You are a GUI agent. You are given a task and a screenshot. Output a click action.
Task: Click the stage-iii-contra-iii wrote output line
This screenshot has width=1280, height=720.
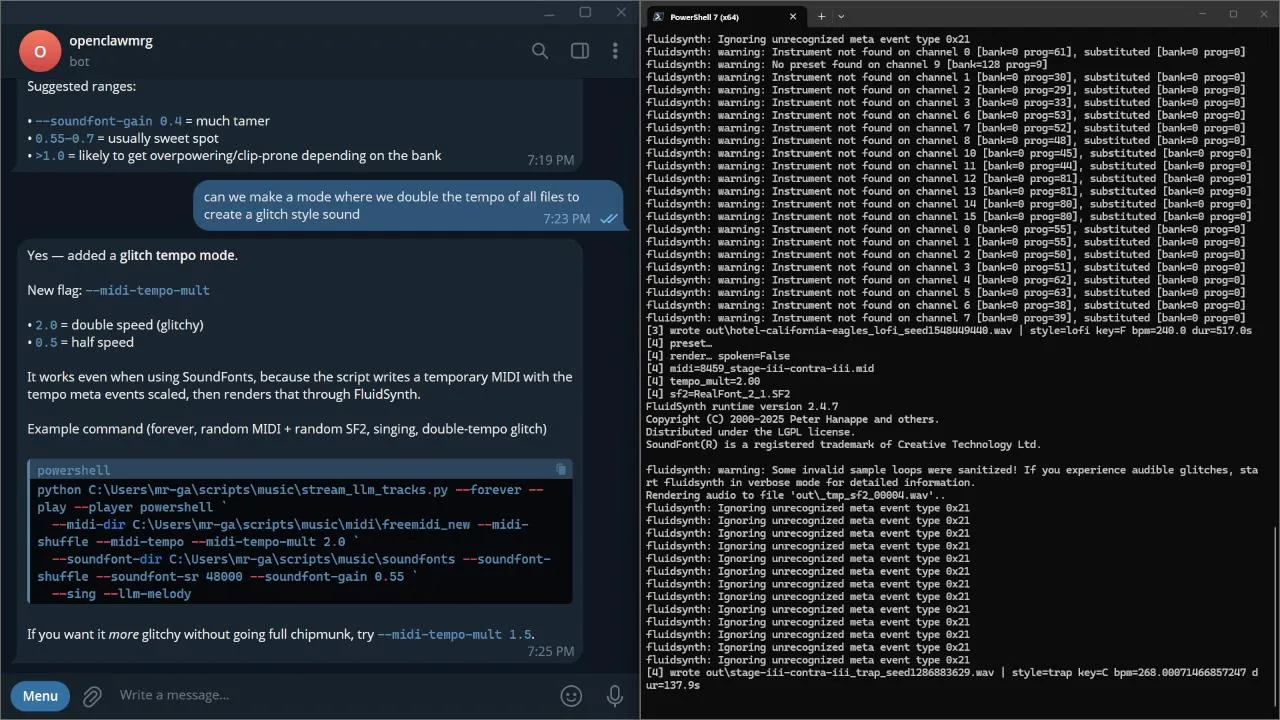(x=952, y=678)
